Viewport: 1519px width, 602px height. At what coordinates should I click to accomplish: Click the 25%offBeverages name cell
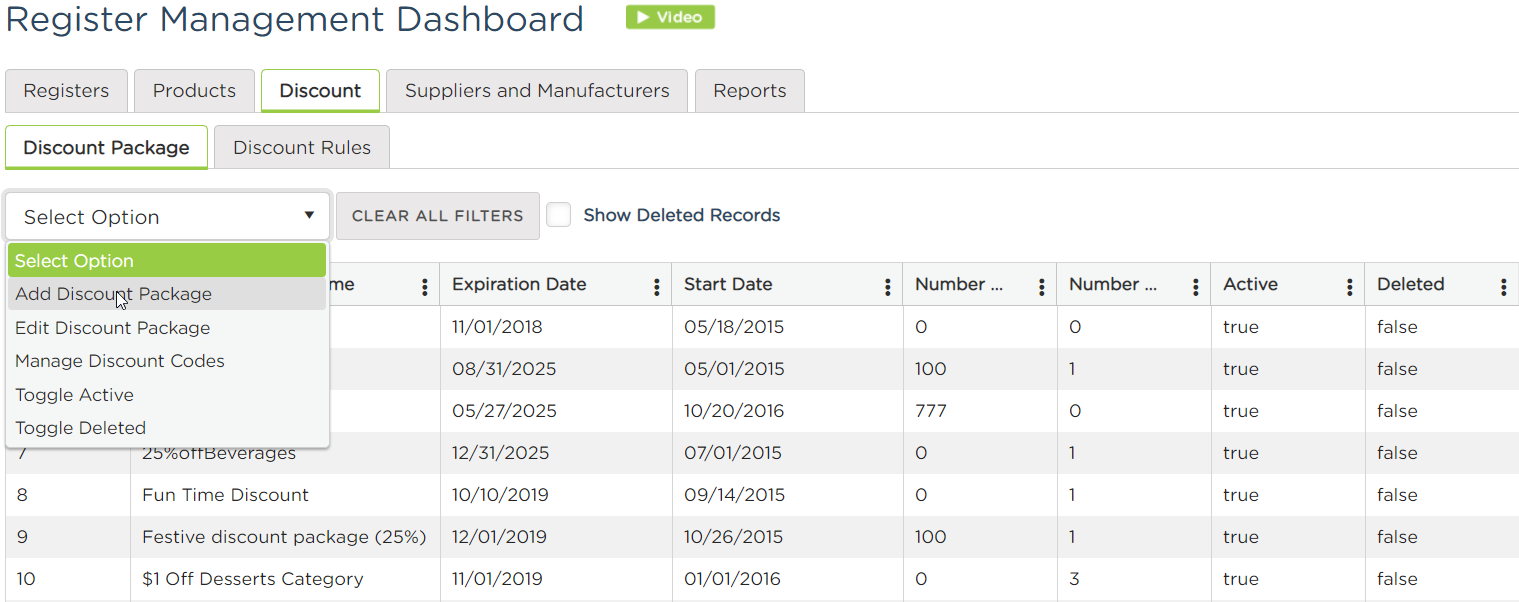tap(219, 453)
